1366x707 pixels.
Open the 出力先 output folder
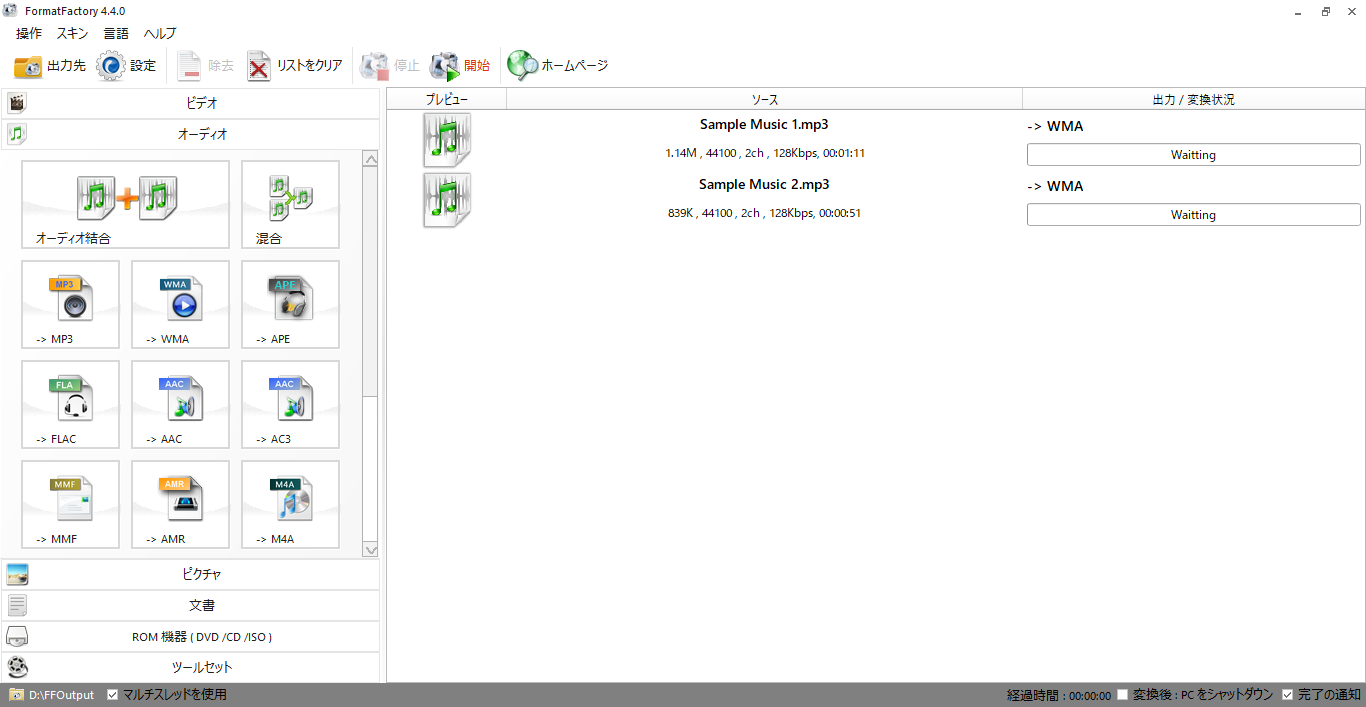pyautogui.click(x=49, y=66)
